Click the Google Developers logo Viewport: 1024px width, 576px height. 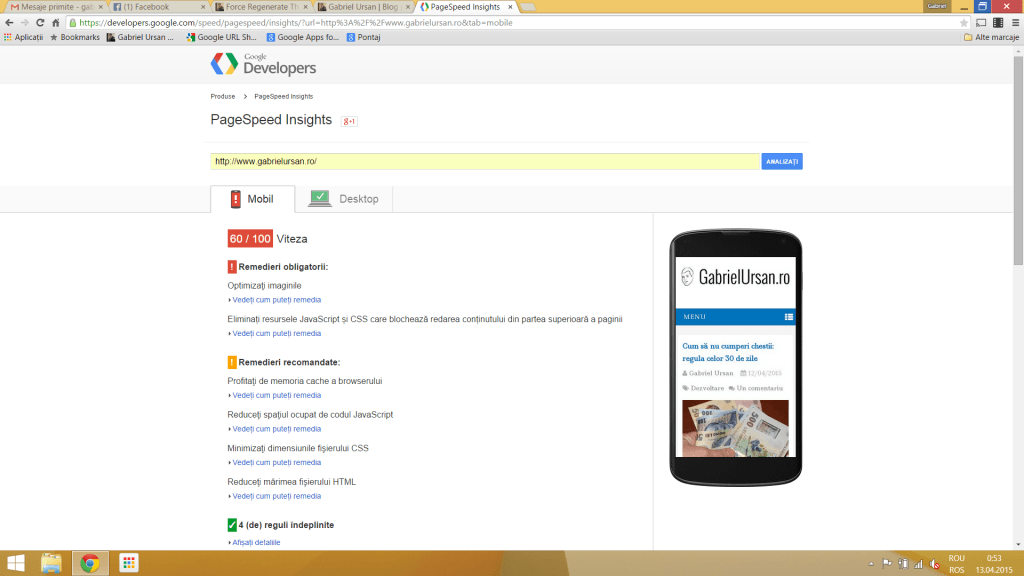[x=263, y=65]
